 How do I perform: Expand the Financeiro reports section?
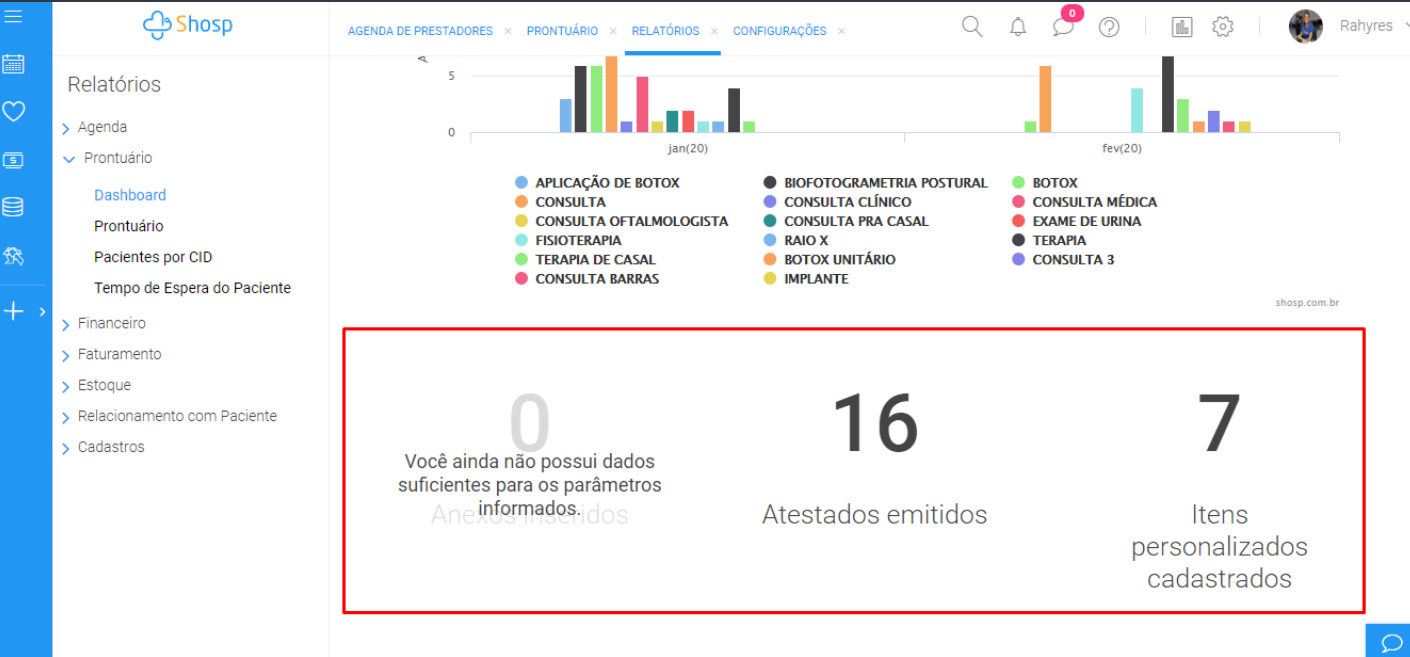pyautogui.click(x=111, y=323)
